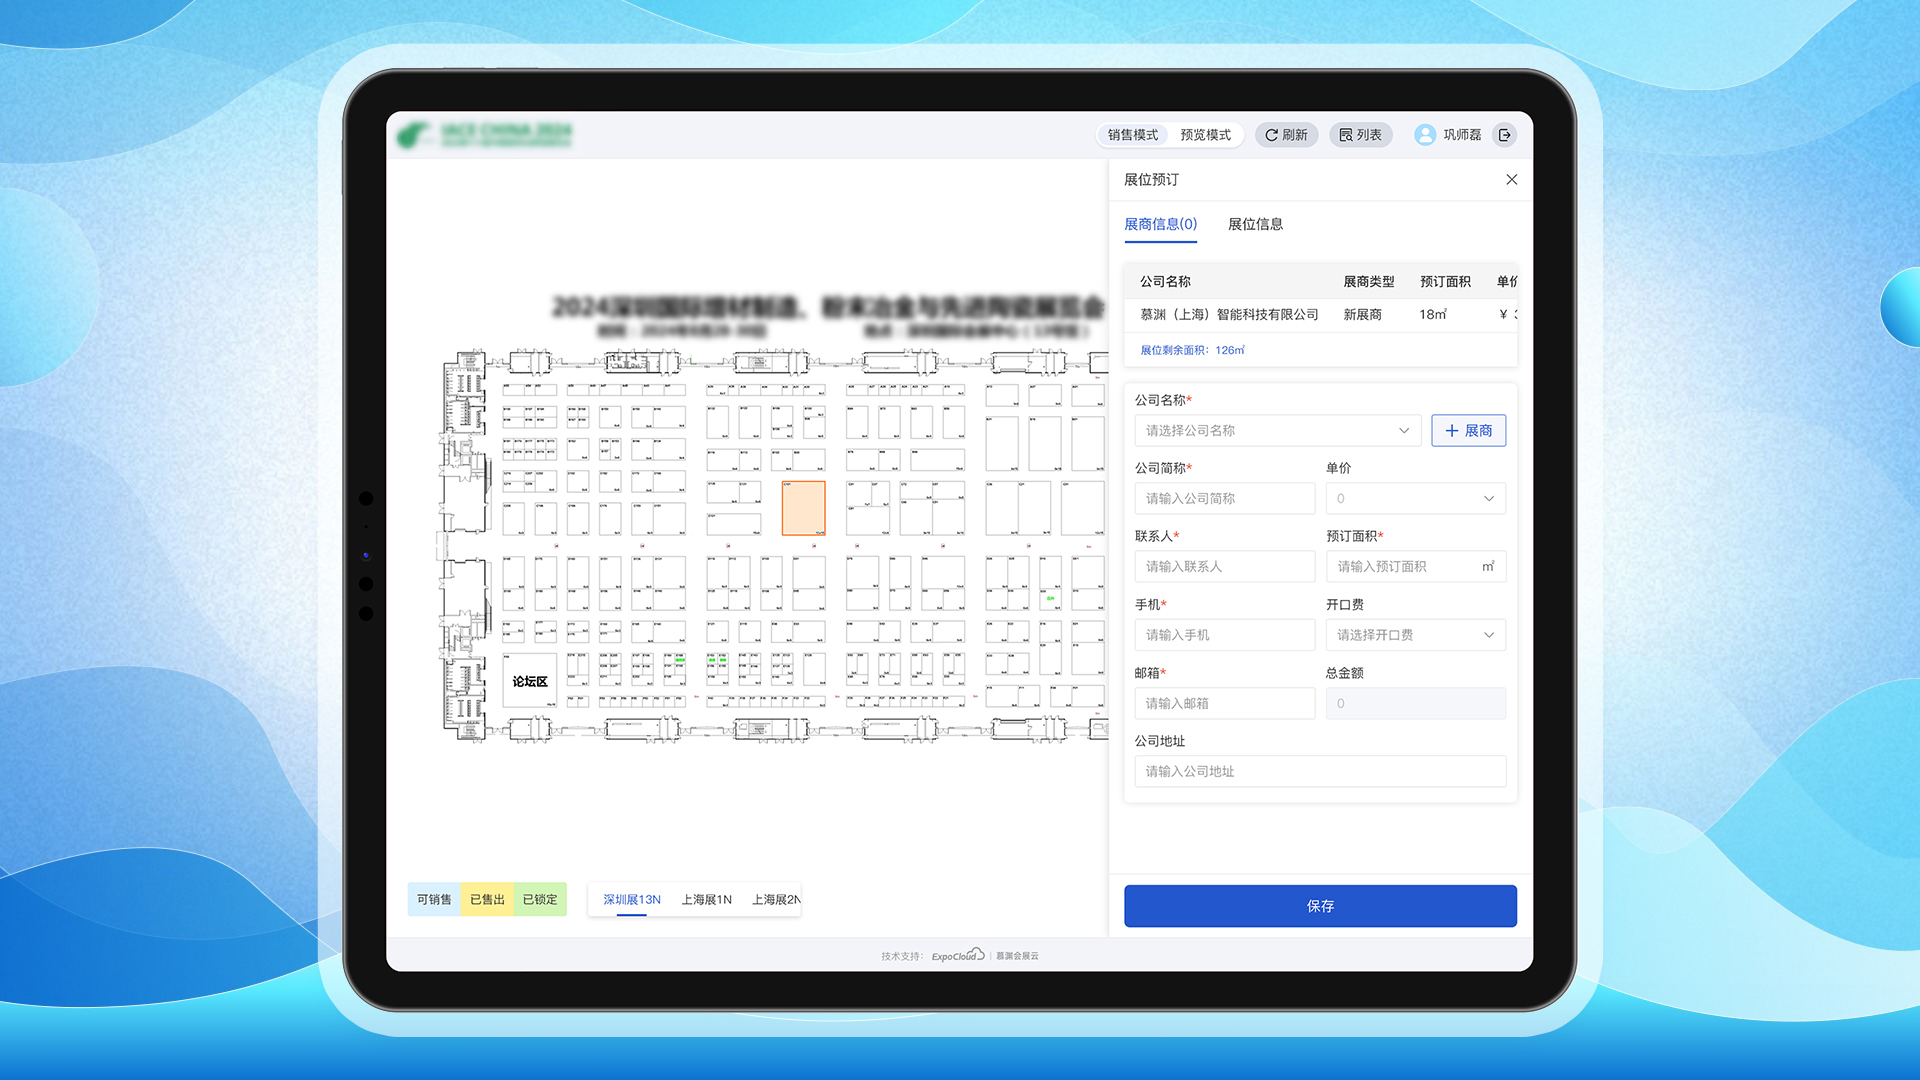The width and height of the screenshot is (1920, 1080).
Task: Open the 单价 dropdown
Action: click(1415, 499)
